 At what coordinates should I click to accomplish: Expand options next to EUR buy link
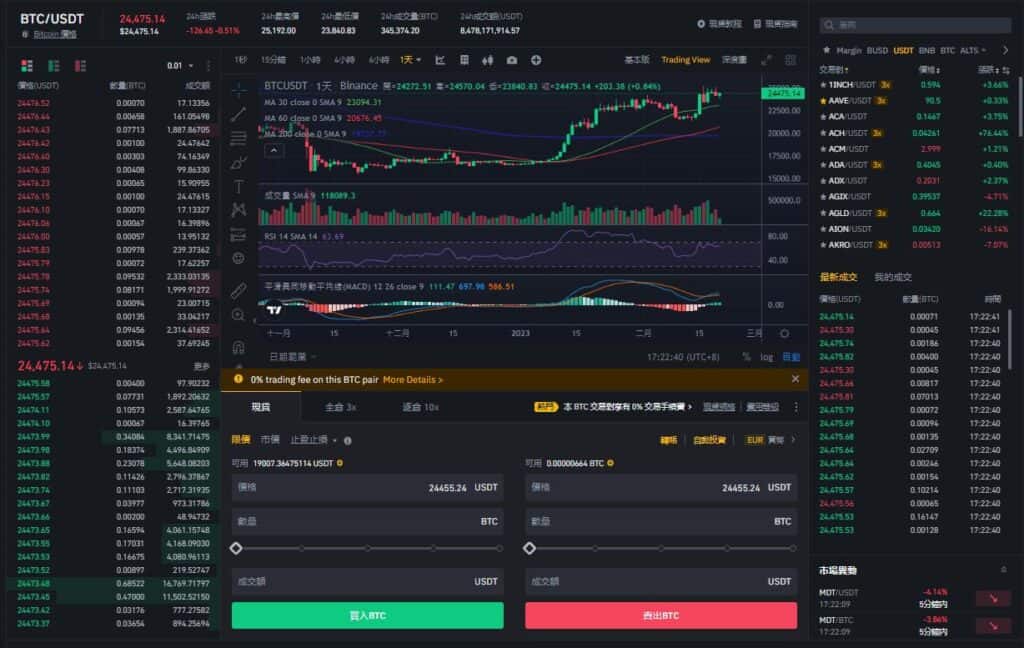coord(793,440)
